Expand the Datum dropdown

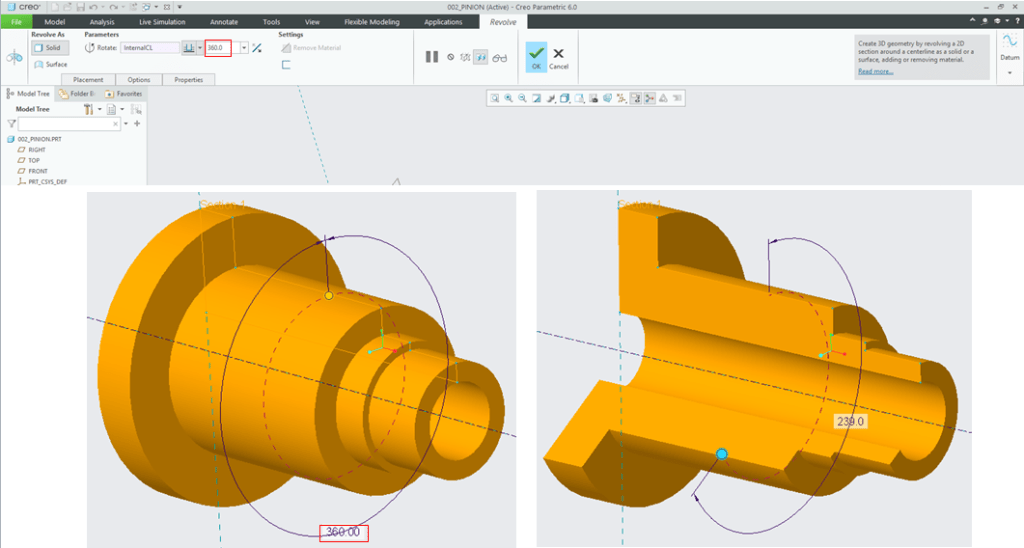click(1009, 72)
